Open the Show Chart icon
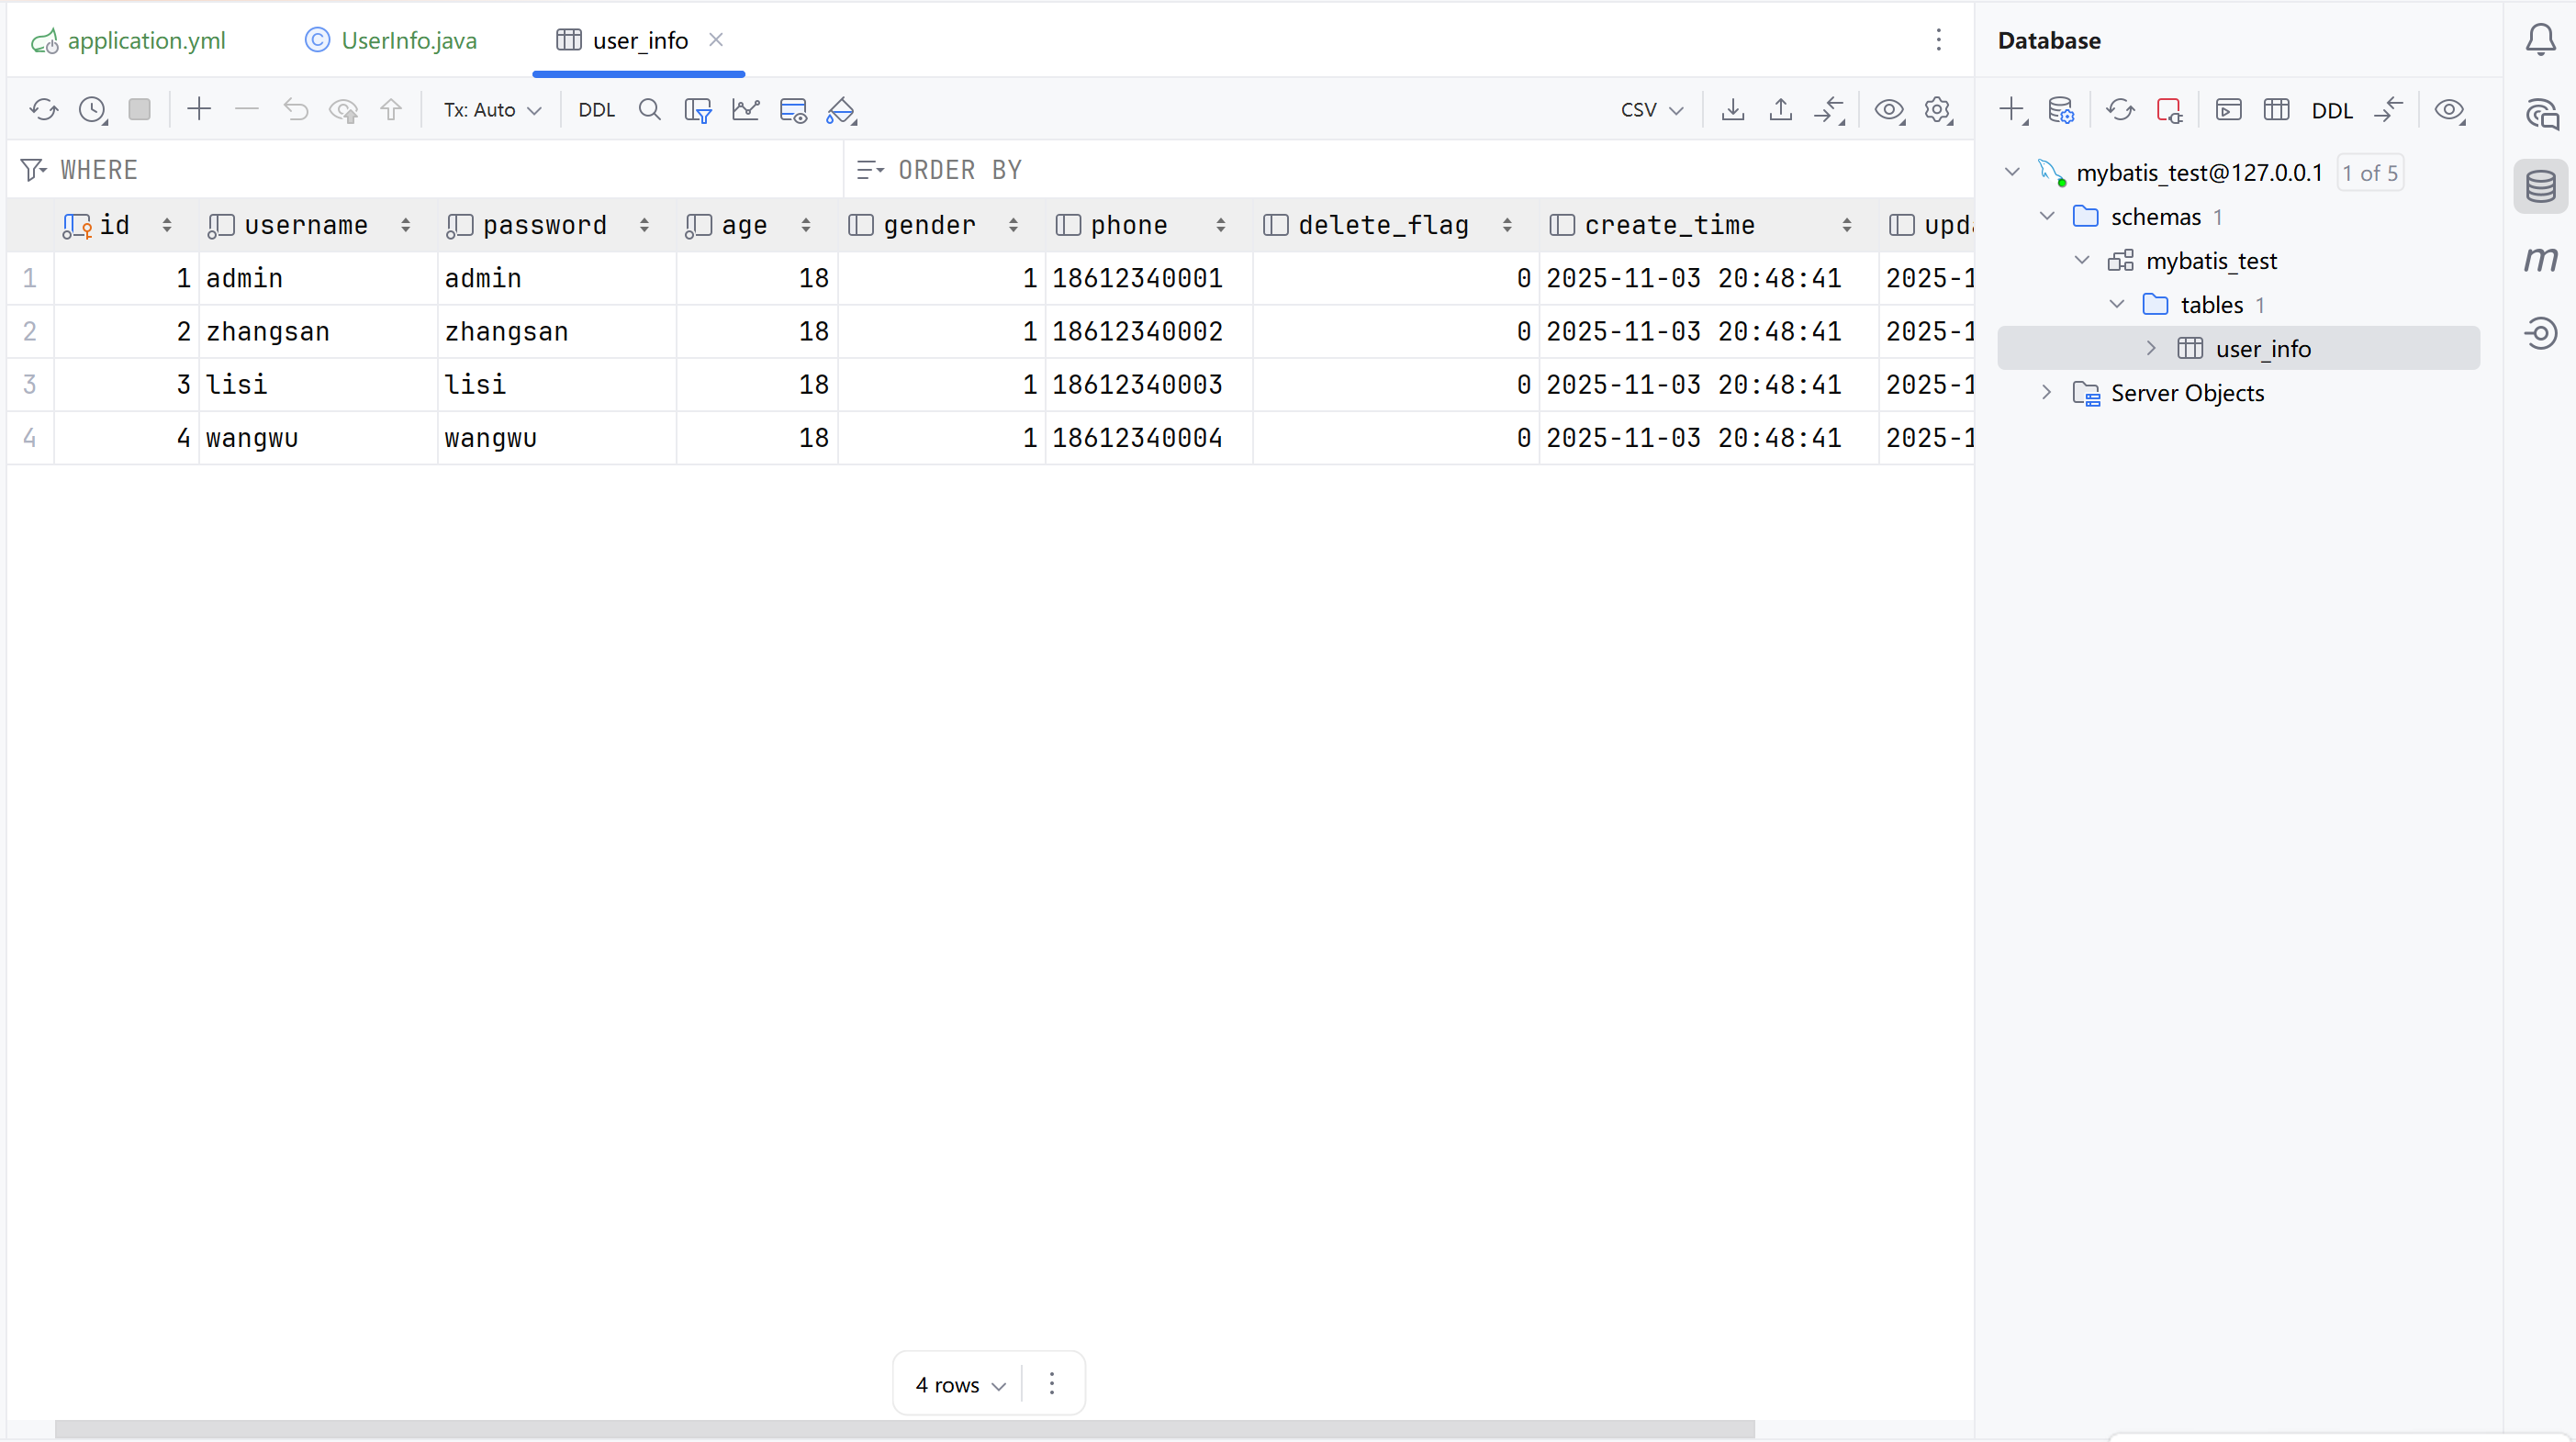The height and width of the screenshot is (1442, 2576). (x=745, y=110)
